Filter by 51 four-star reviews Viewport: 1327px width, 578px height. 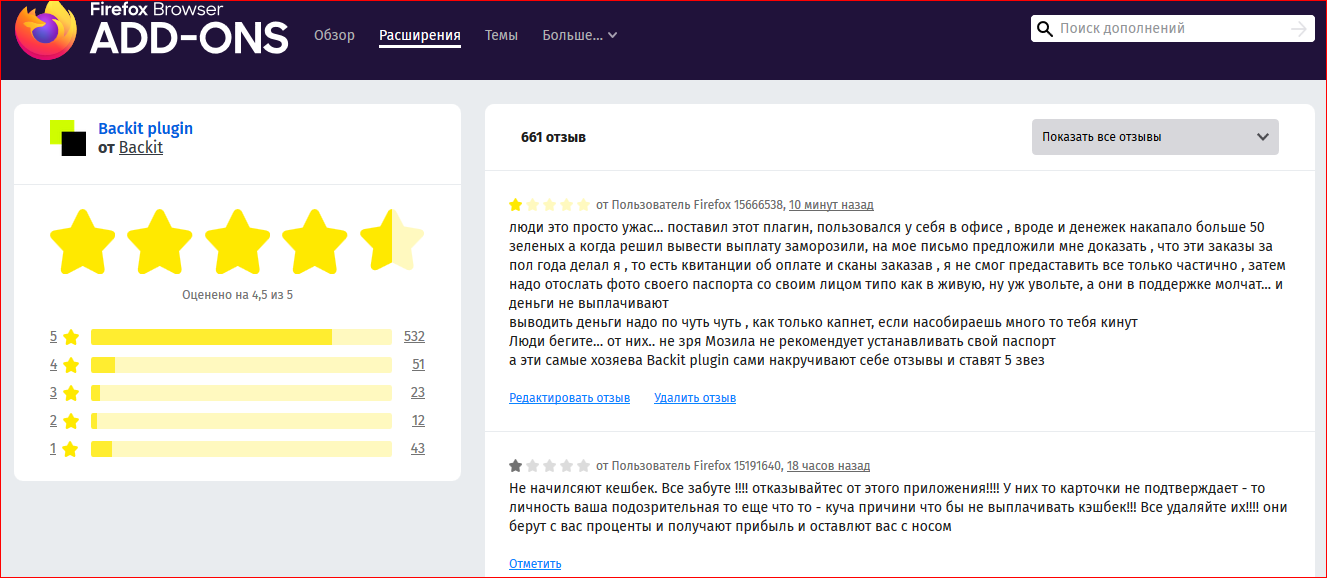coord(418,364)
